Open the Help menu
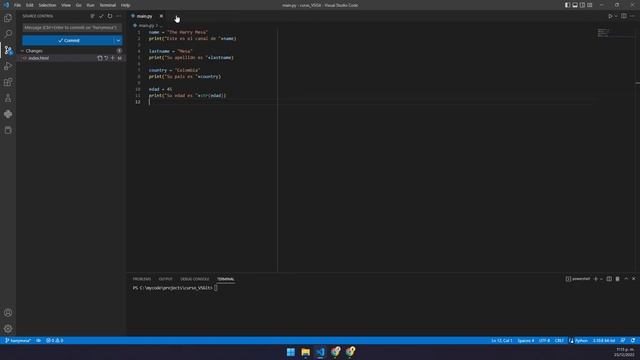Image resolution: width=640 pixels, height=360 pixels. [125, 5]
